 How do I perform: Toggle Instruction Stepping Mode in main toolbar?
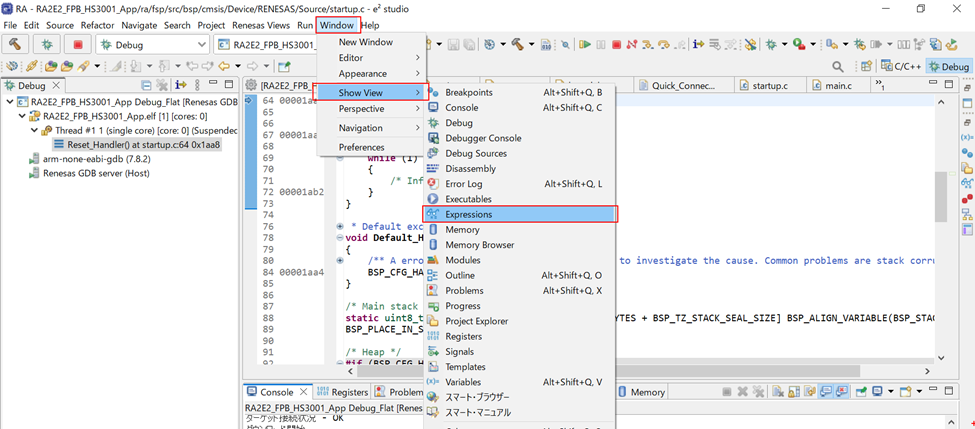[x=699, y=44]
